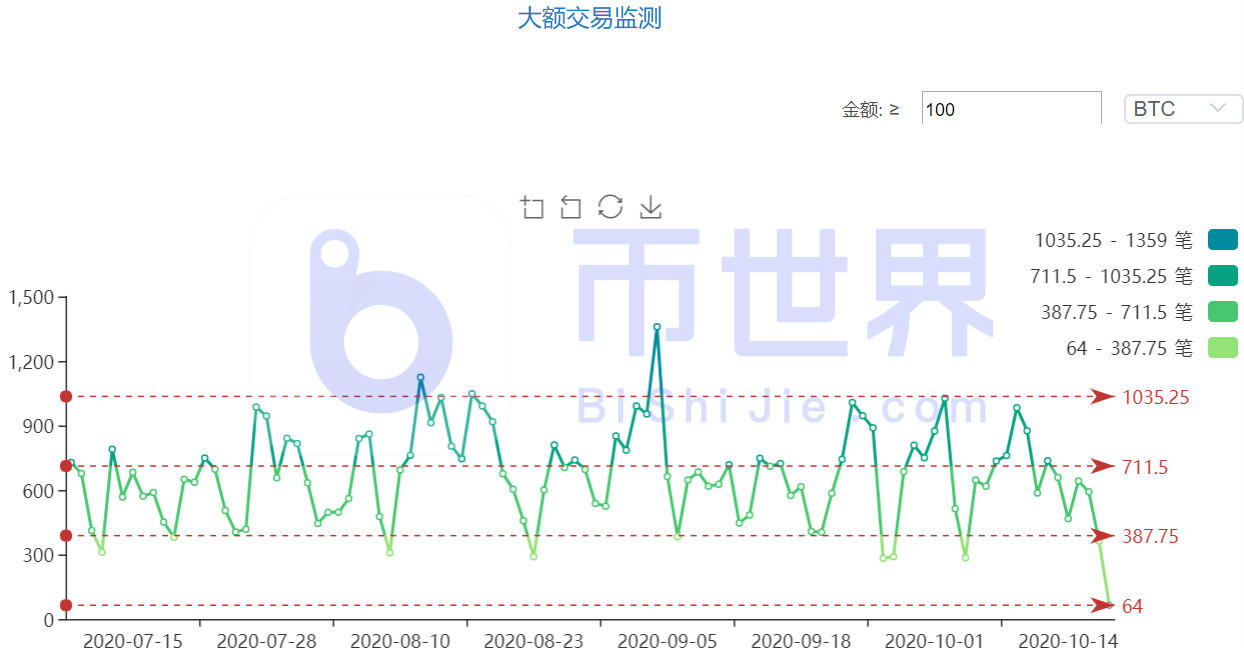Screen dimensions: 1244x652
Task: Click the amount input field containing 100
Action: point(1010,108)
